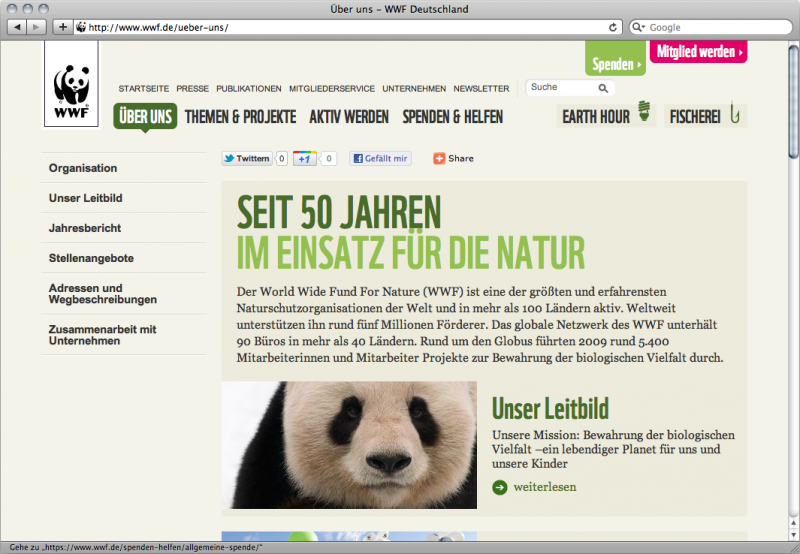Click the status bar URL text
This screenshot has width=800, height=554.
coord(136,547)
